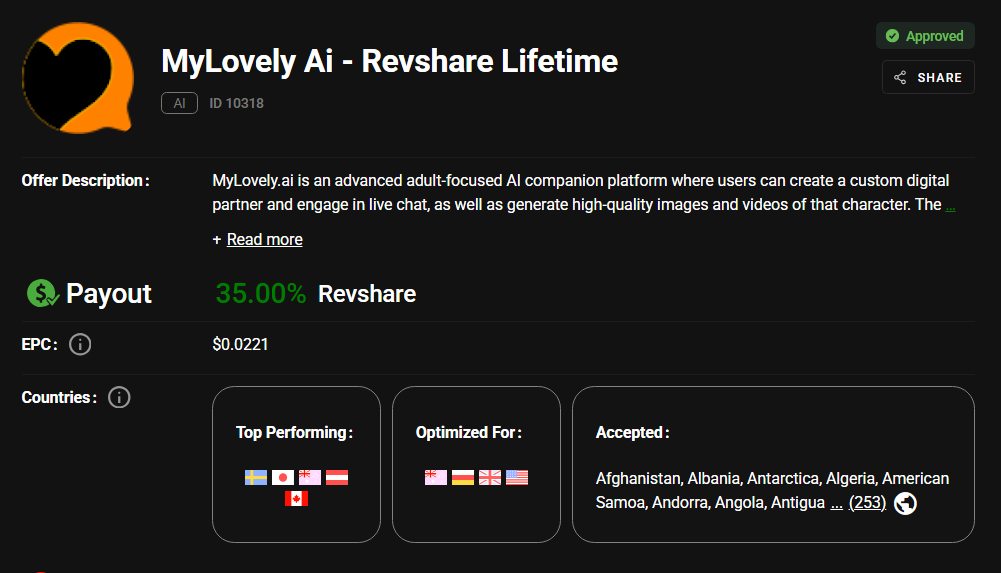This screenshot has height=573, width=1001.
Task: Click Germany flag in Optimized For
Action: [x=463, y=477]
